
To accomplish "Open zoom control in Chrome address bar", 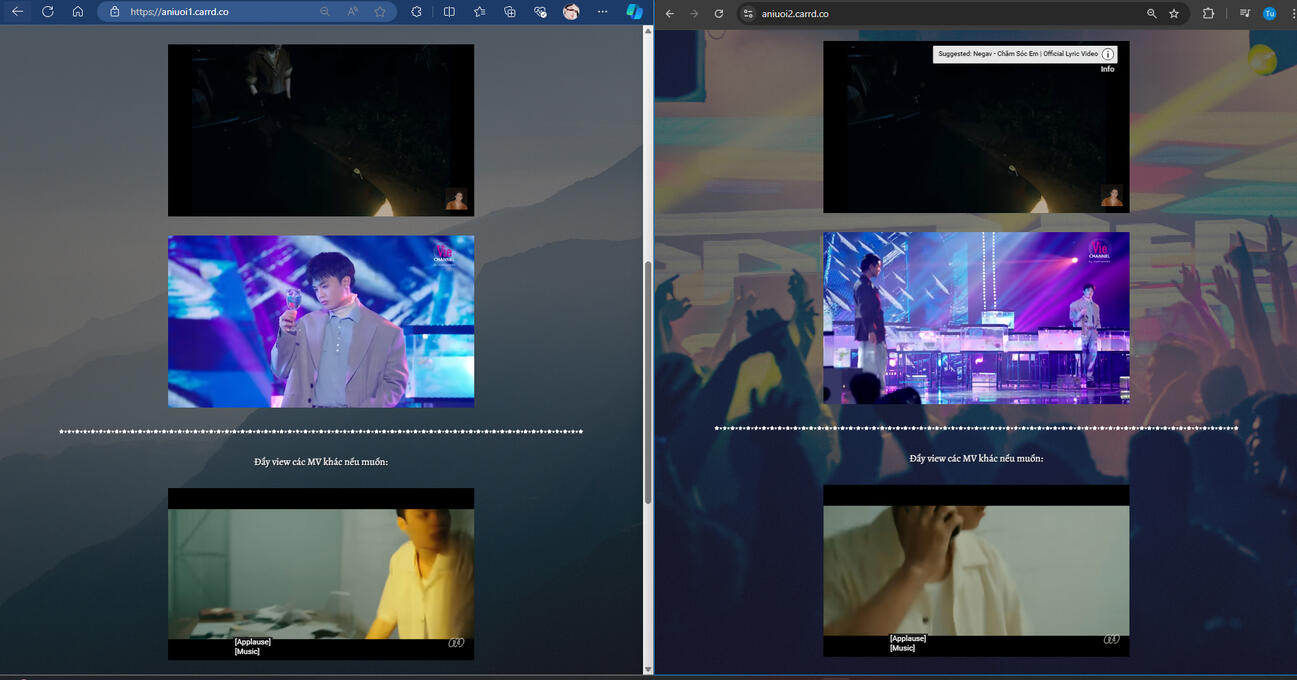I will pos(1152,14).
